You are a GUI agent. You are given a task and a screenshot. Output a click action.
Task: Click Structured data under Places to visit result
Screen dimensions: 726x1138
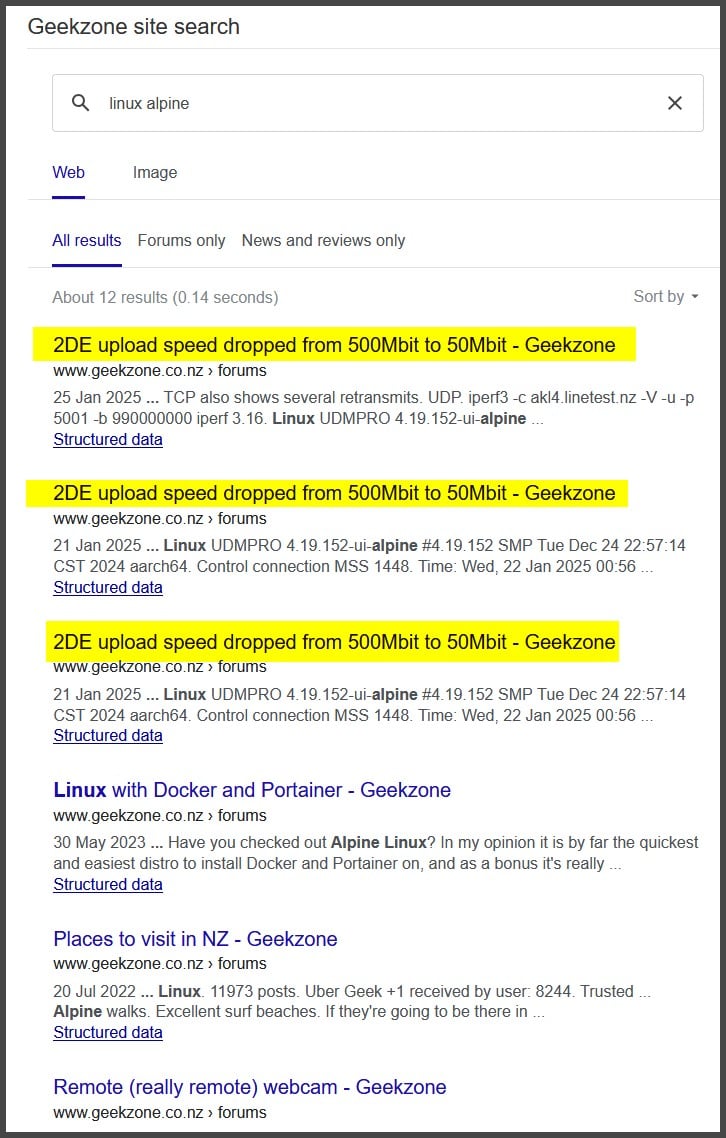click(x=108, y=1033)
